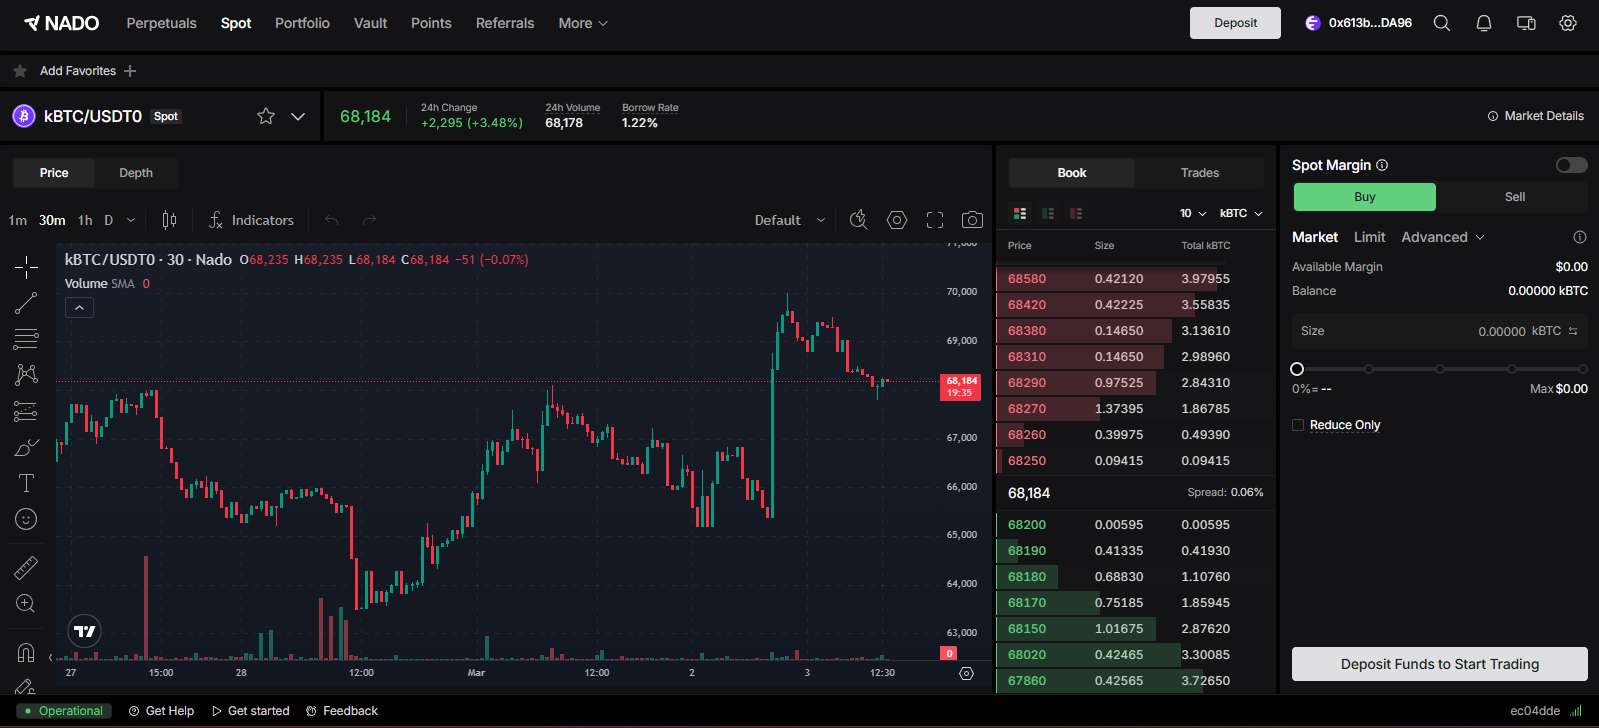Favorite the kBTC/USDT0 market star
This screenshot has height=728, width=1599.
click(x=266, y=116)
